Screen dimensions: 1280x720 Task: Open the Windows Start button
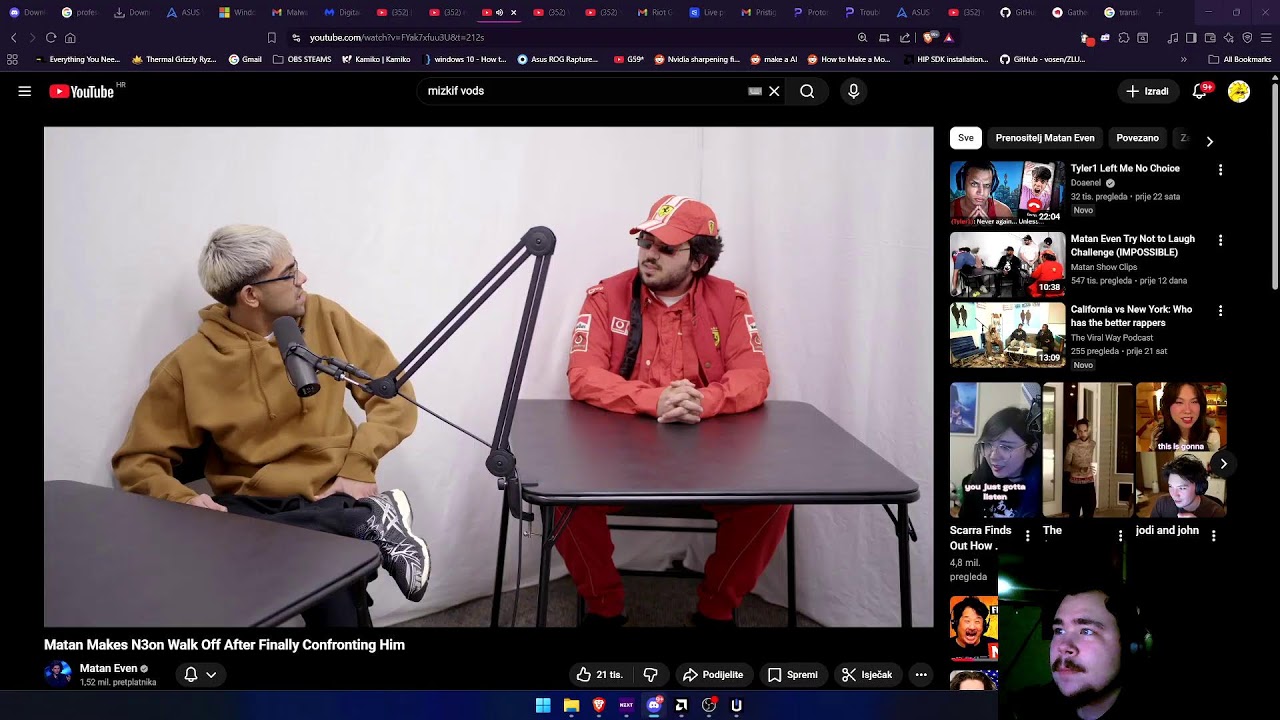tap(543, 705)
